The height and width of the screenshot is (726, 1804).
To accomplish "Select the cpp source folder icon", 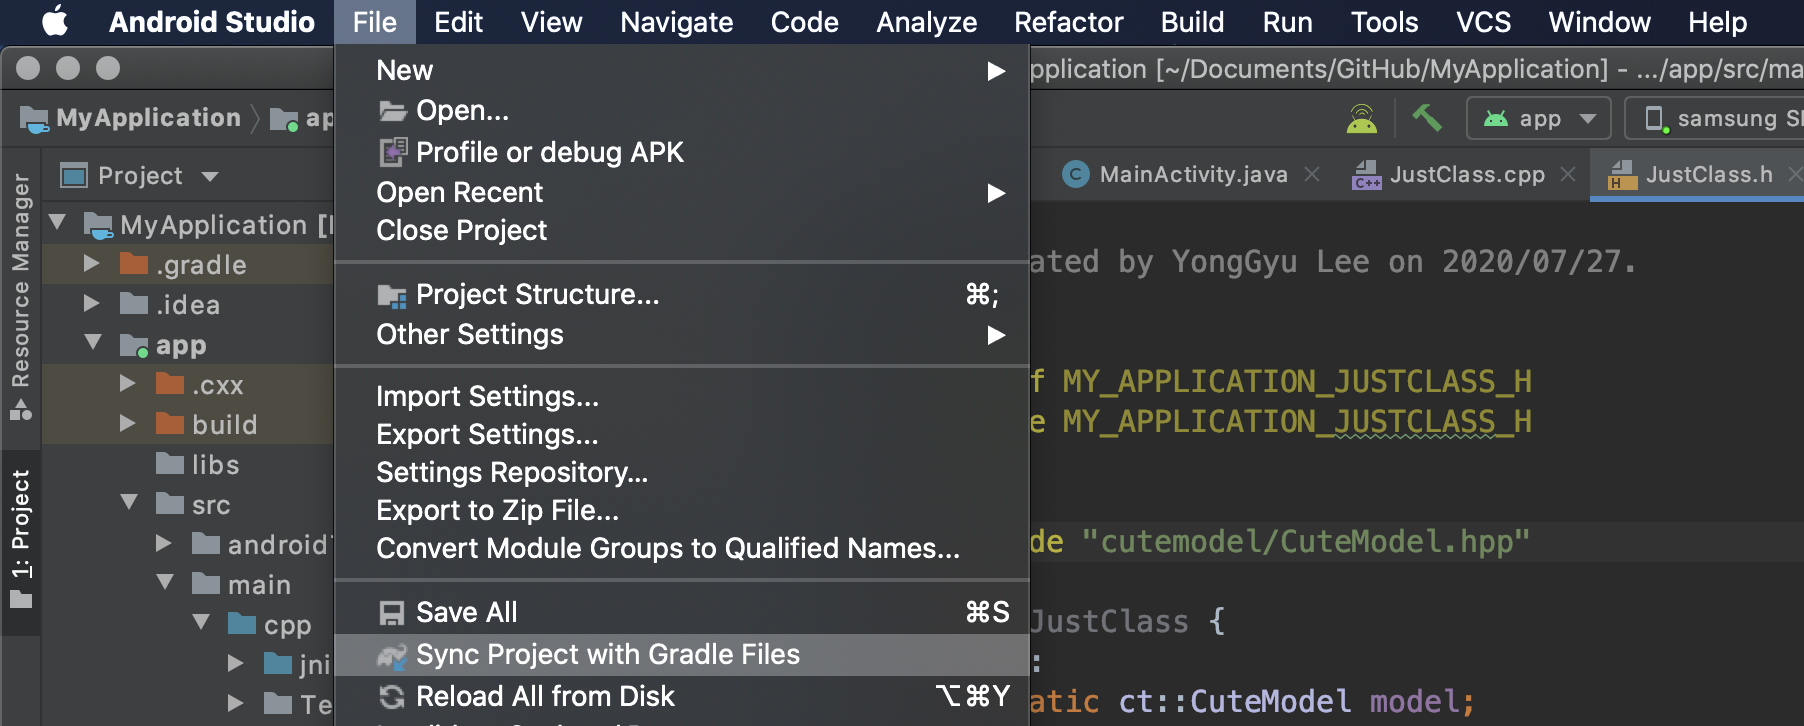I will coord(242,624).
